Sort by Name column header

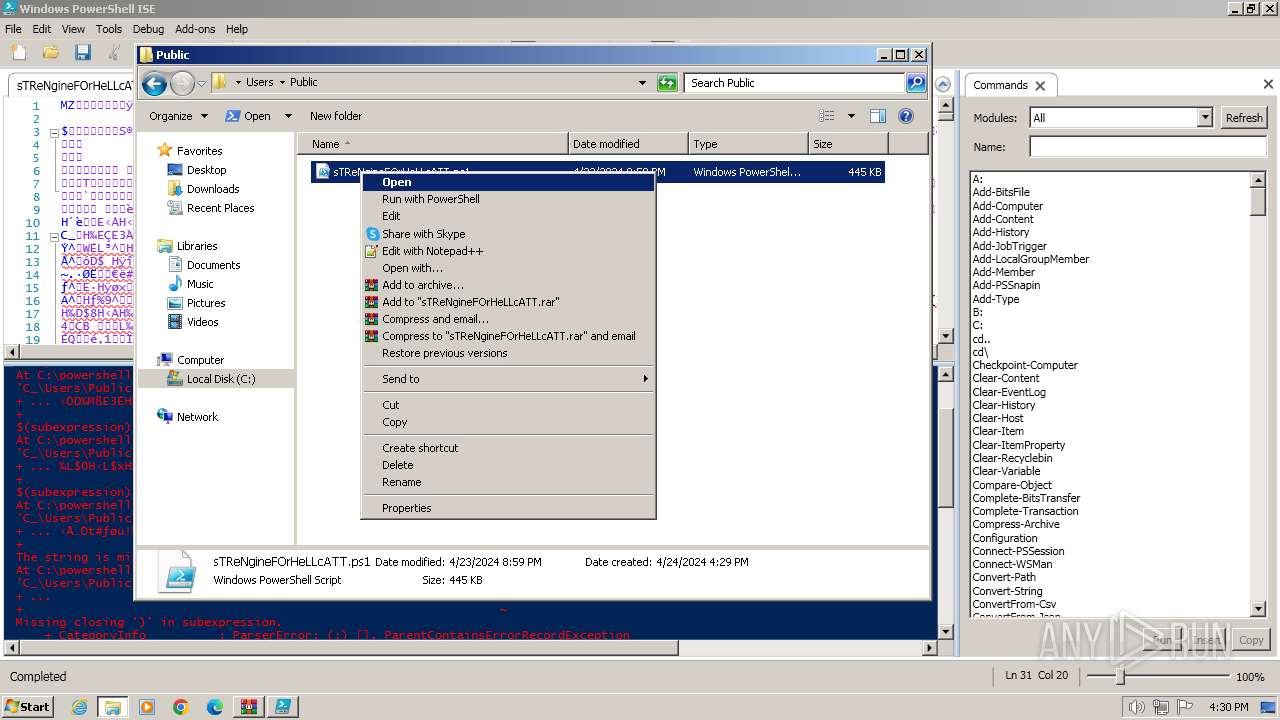point(432,144)
